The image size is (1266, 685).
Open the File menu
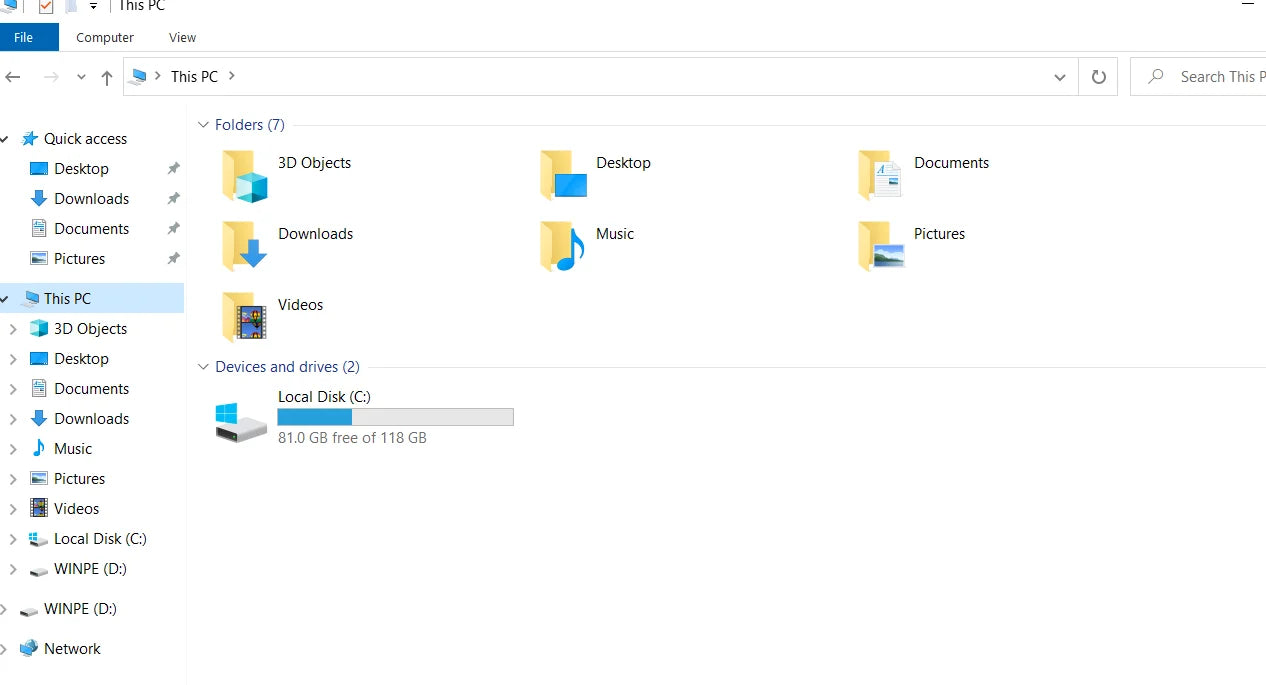(x=24, y=38)
